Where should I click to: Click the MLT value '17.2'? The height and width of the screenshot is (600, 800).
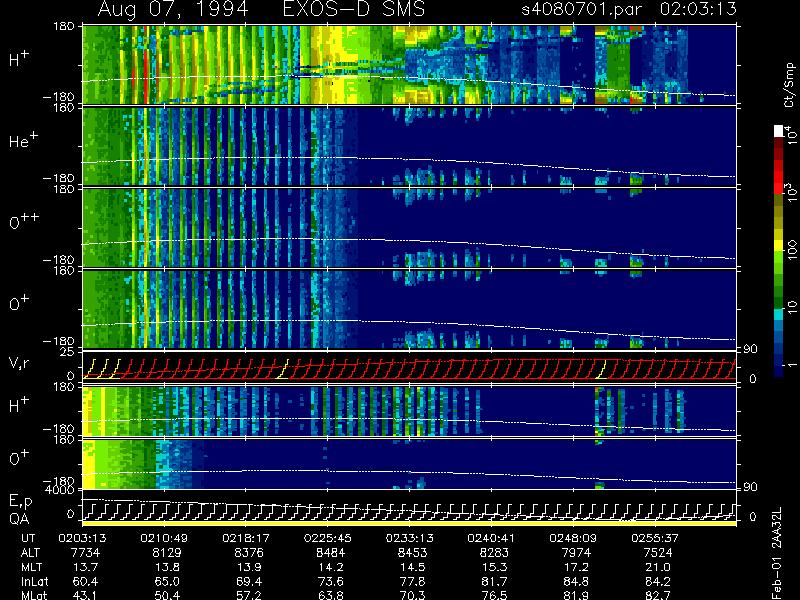[x=576, y=567]
